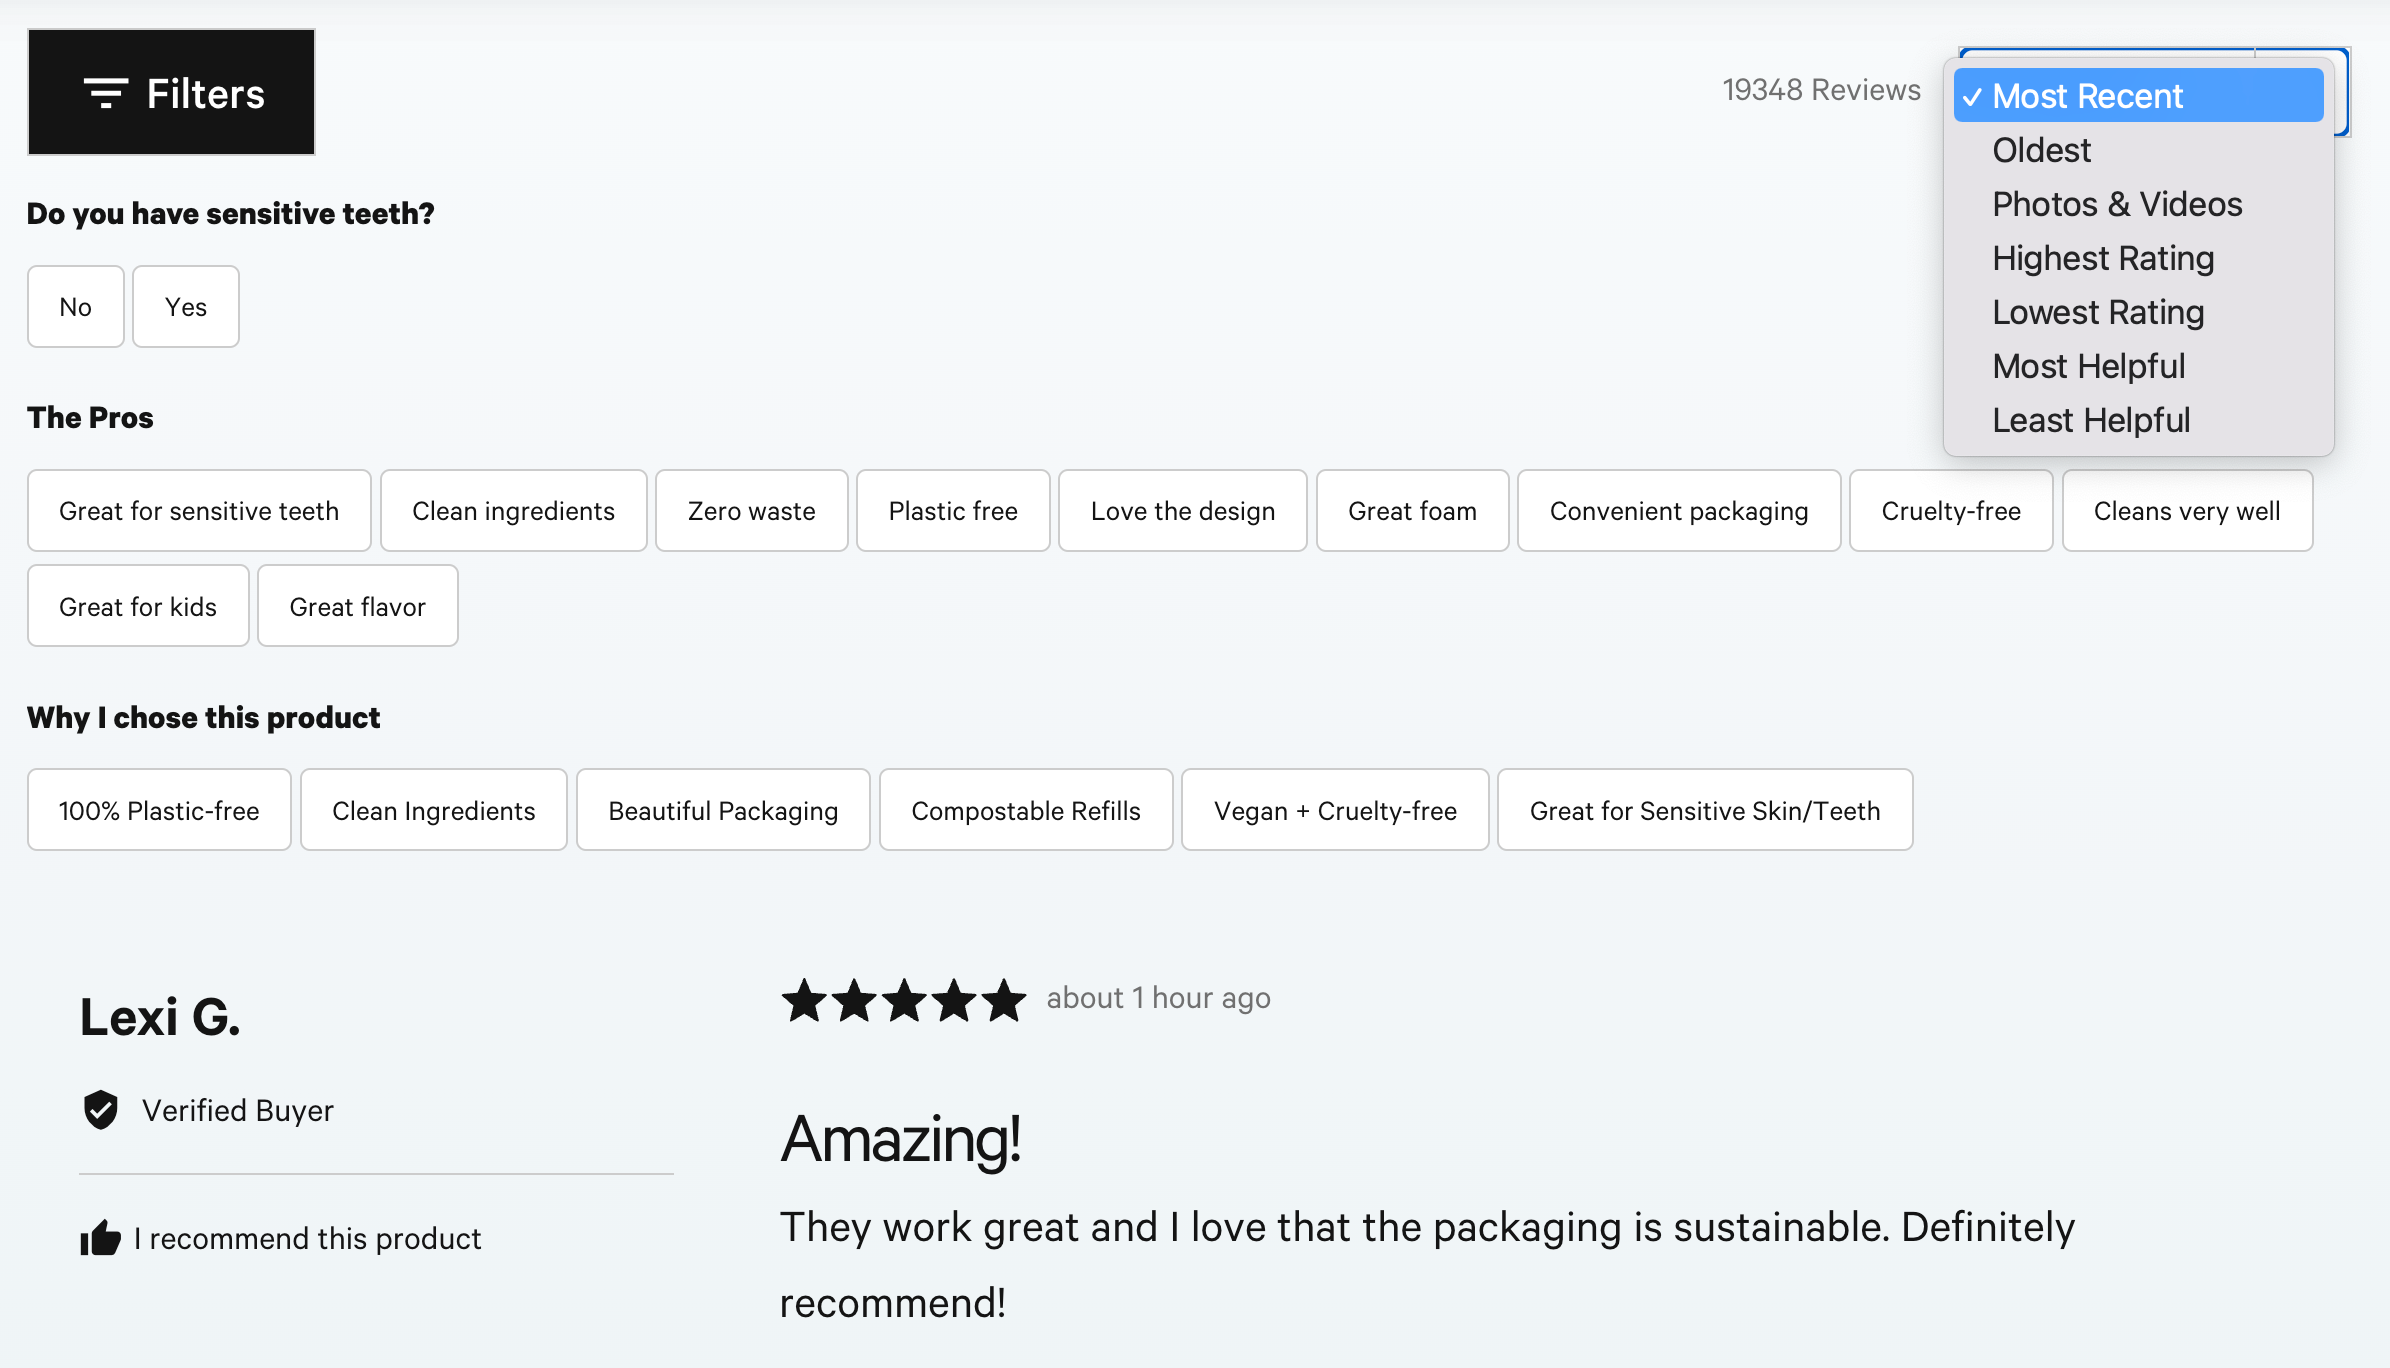Enable the Great for sensitive teeth tag
This screenshot has width=2390, height=1368.
coord(199,511)
